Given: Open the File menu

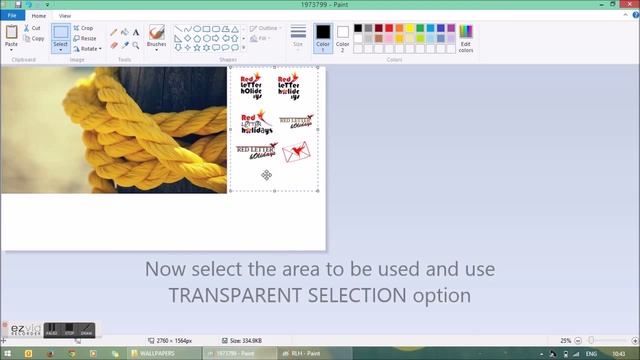Looking at the screenshot, I should pyautogui.click(x=12, y=16).
